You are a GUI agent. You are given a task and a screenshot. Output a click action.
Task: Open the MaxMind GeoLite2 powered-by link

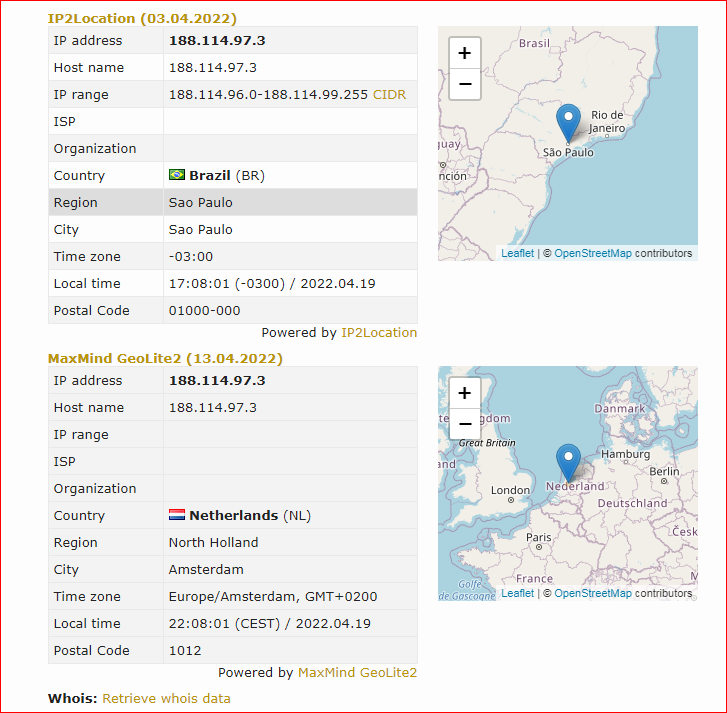click(x=357, y=673)
